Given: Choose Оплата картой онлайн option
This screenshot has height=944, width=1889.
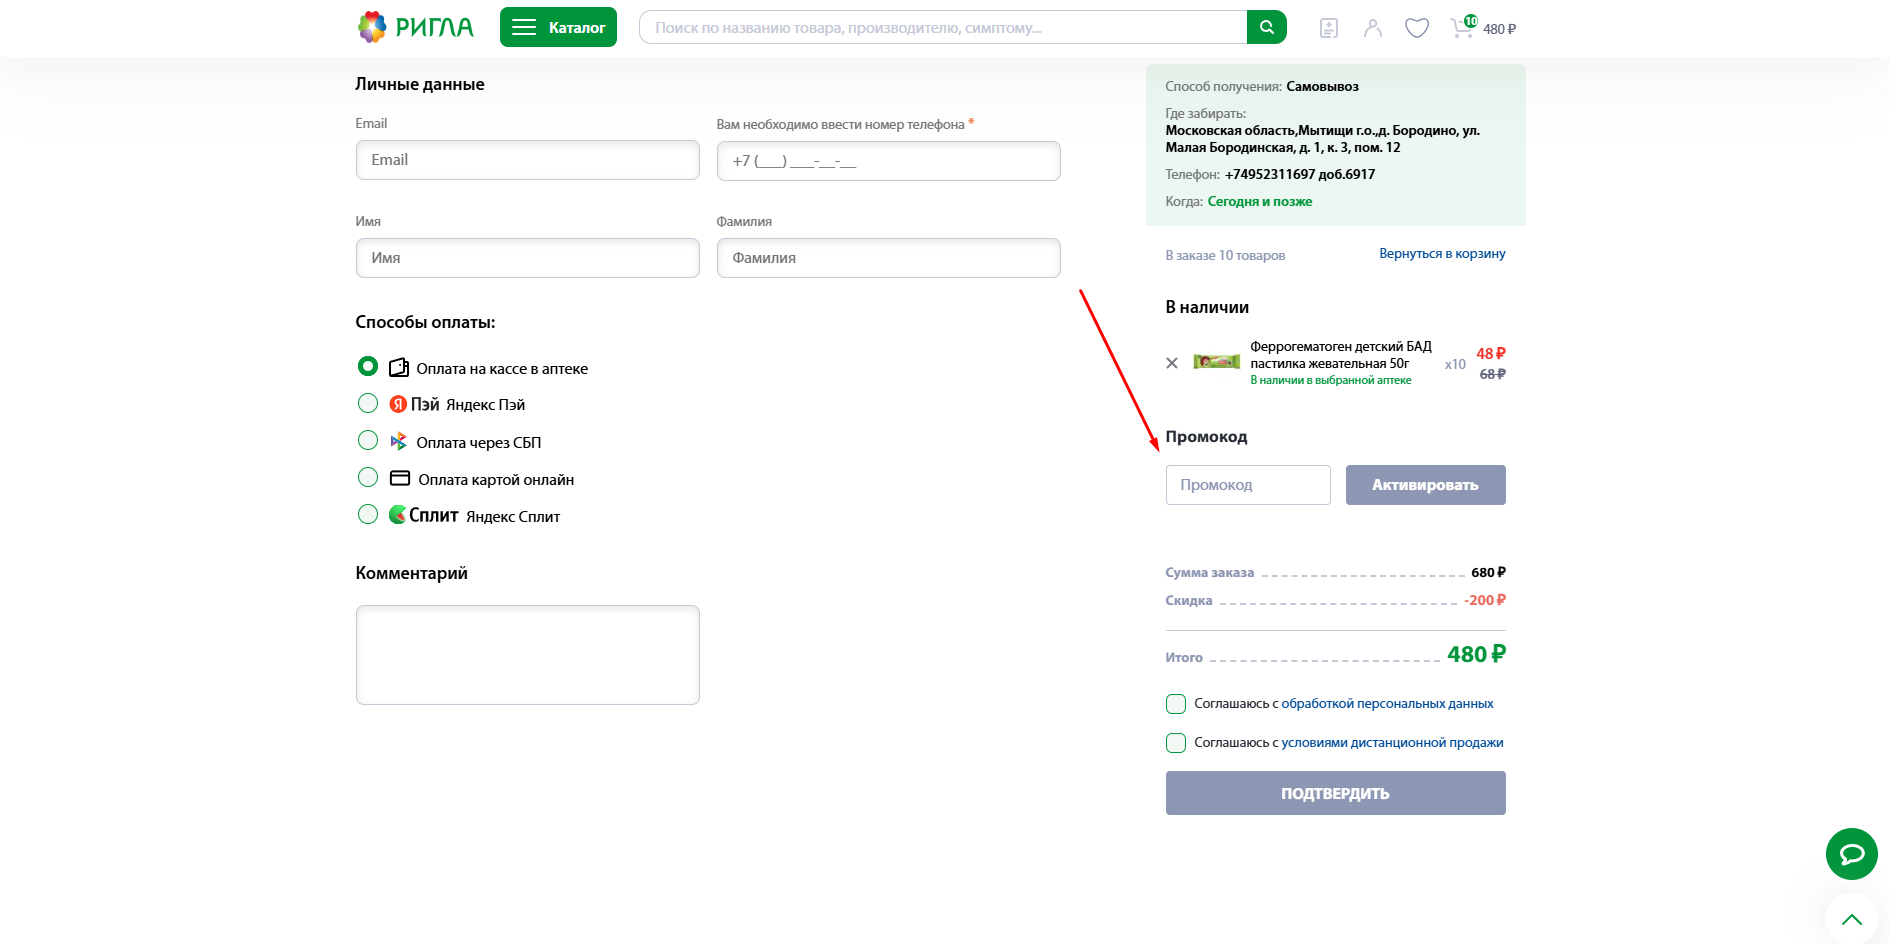Looking at the screenshot, I should click(x=368, y=478).
